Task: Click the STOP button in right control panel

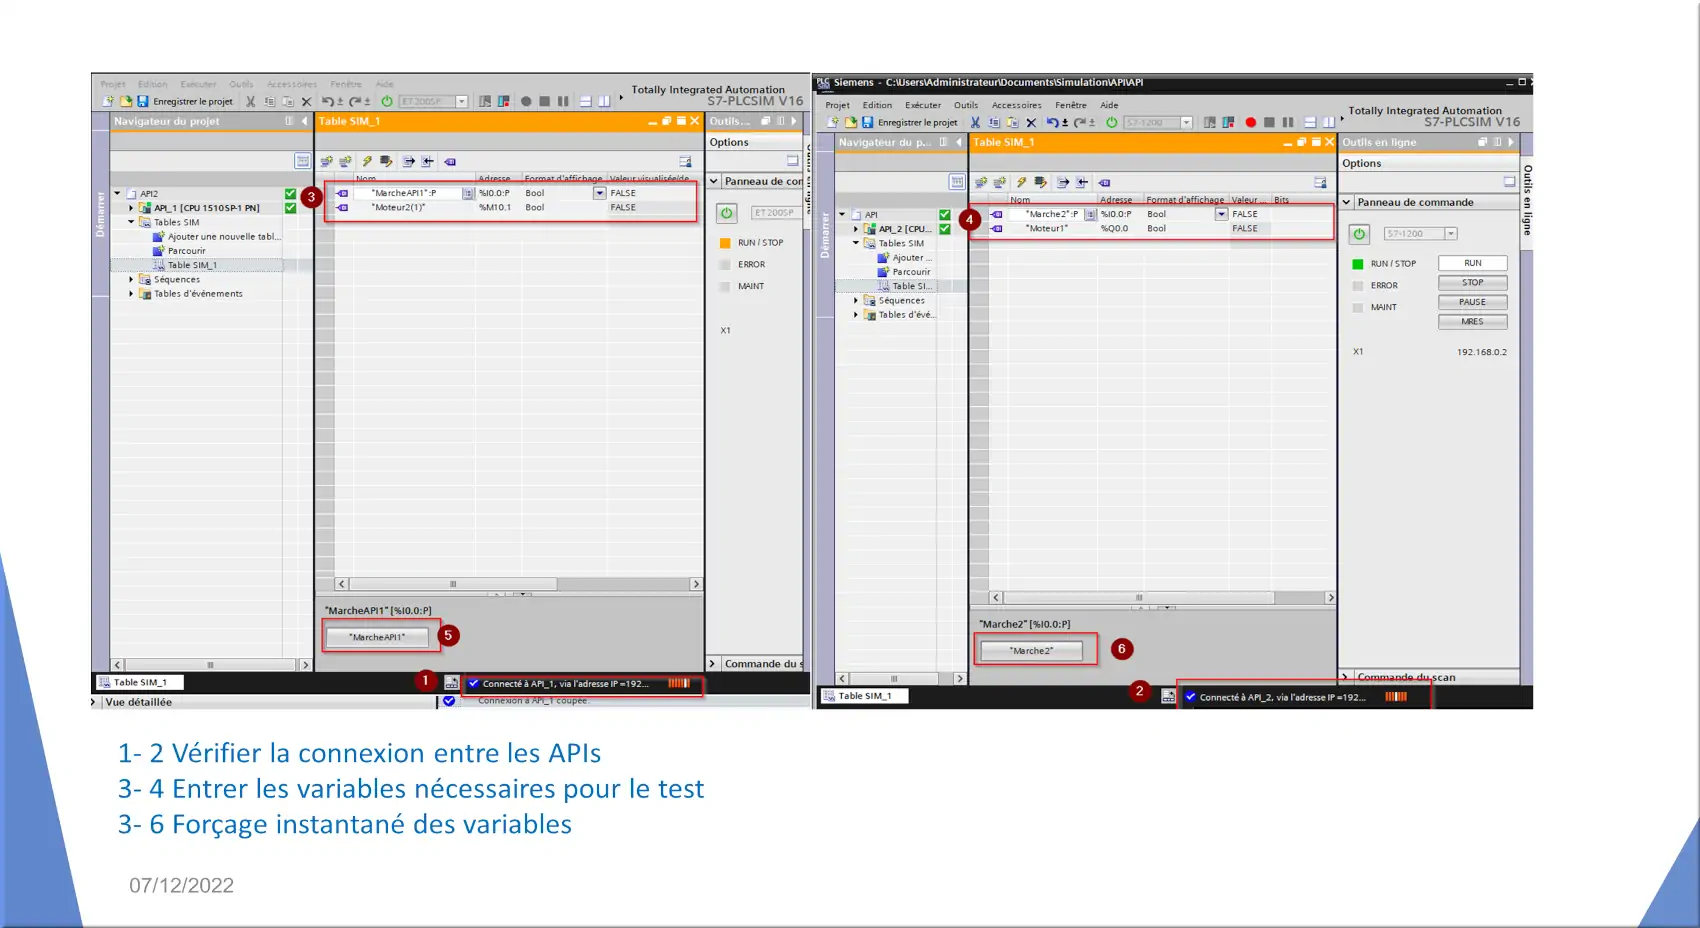Action: [1472, 283]
